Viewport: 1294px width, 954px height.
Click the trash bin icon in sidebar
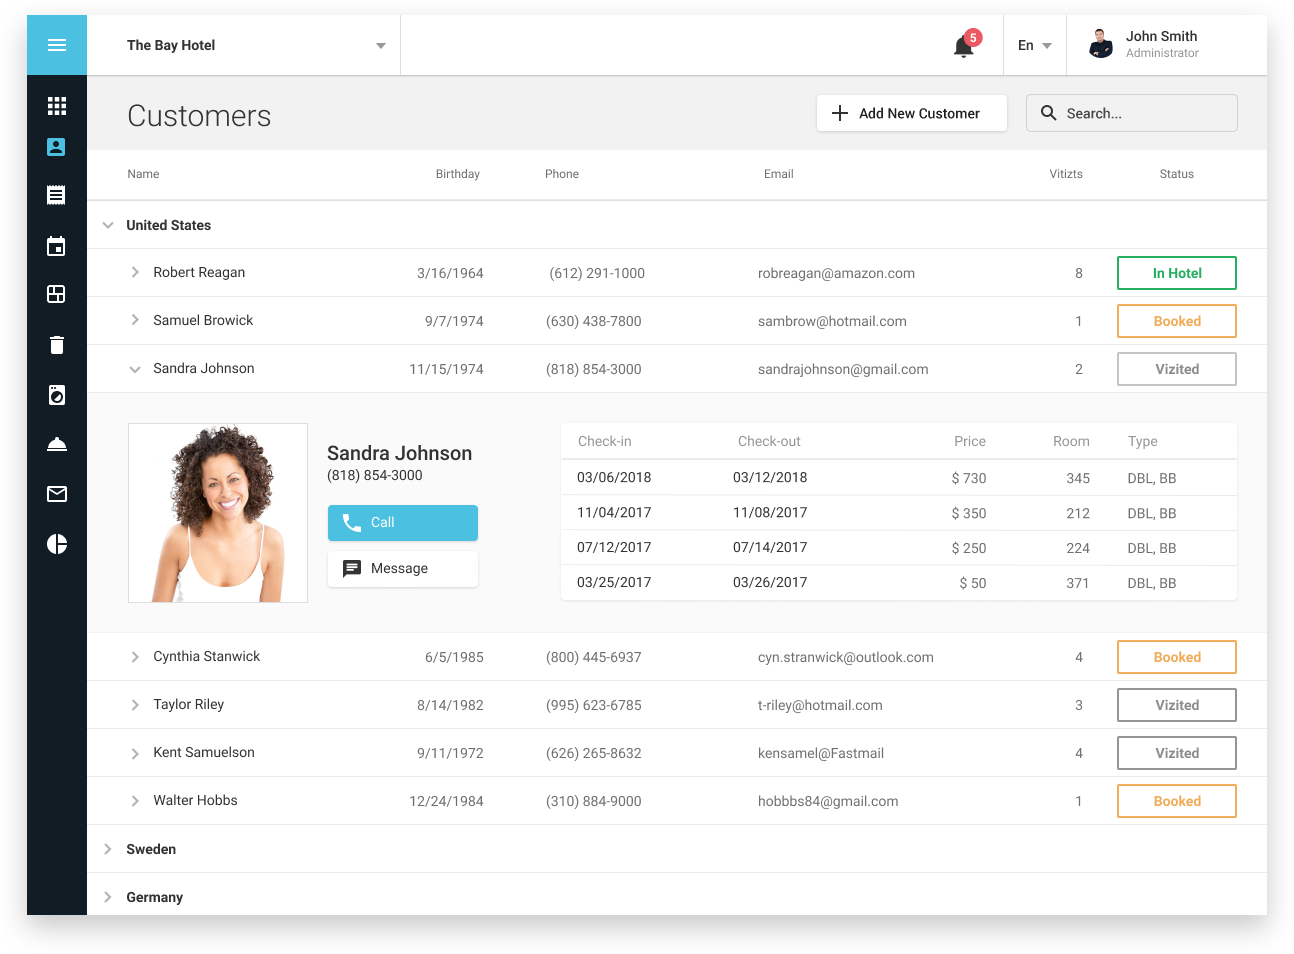(57, 345)
